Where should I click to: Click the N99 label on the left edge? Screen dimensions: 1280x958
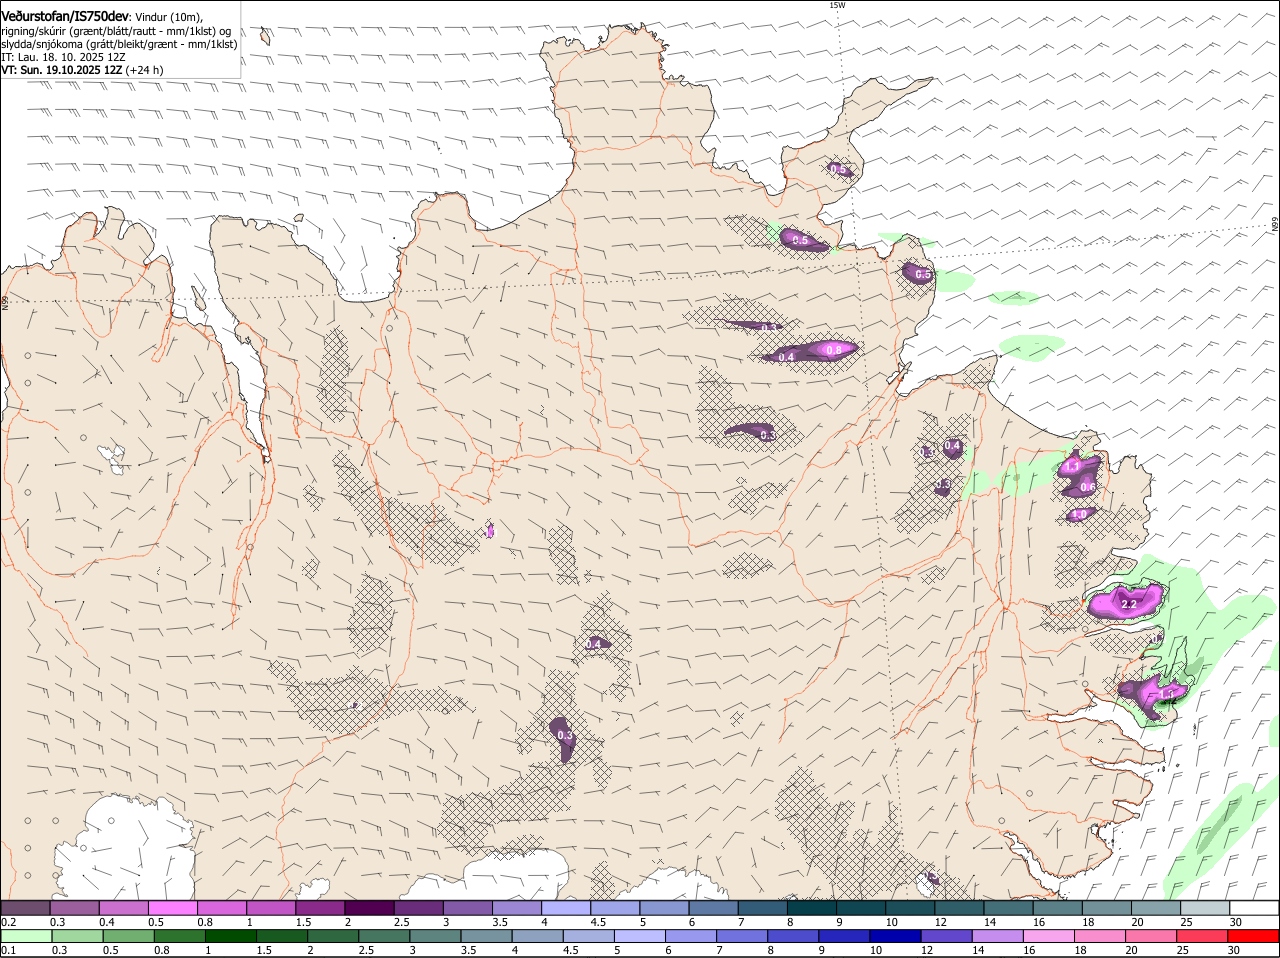(x=5, y=301)
